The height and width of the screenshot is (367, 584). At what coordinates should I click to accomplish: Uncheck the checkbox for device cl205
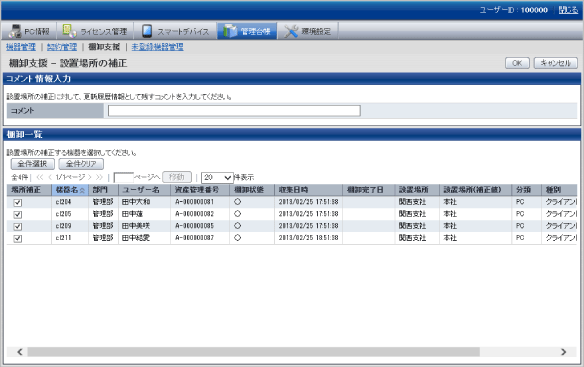click(x=18, y=215)
